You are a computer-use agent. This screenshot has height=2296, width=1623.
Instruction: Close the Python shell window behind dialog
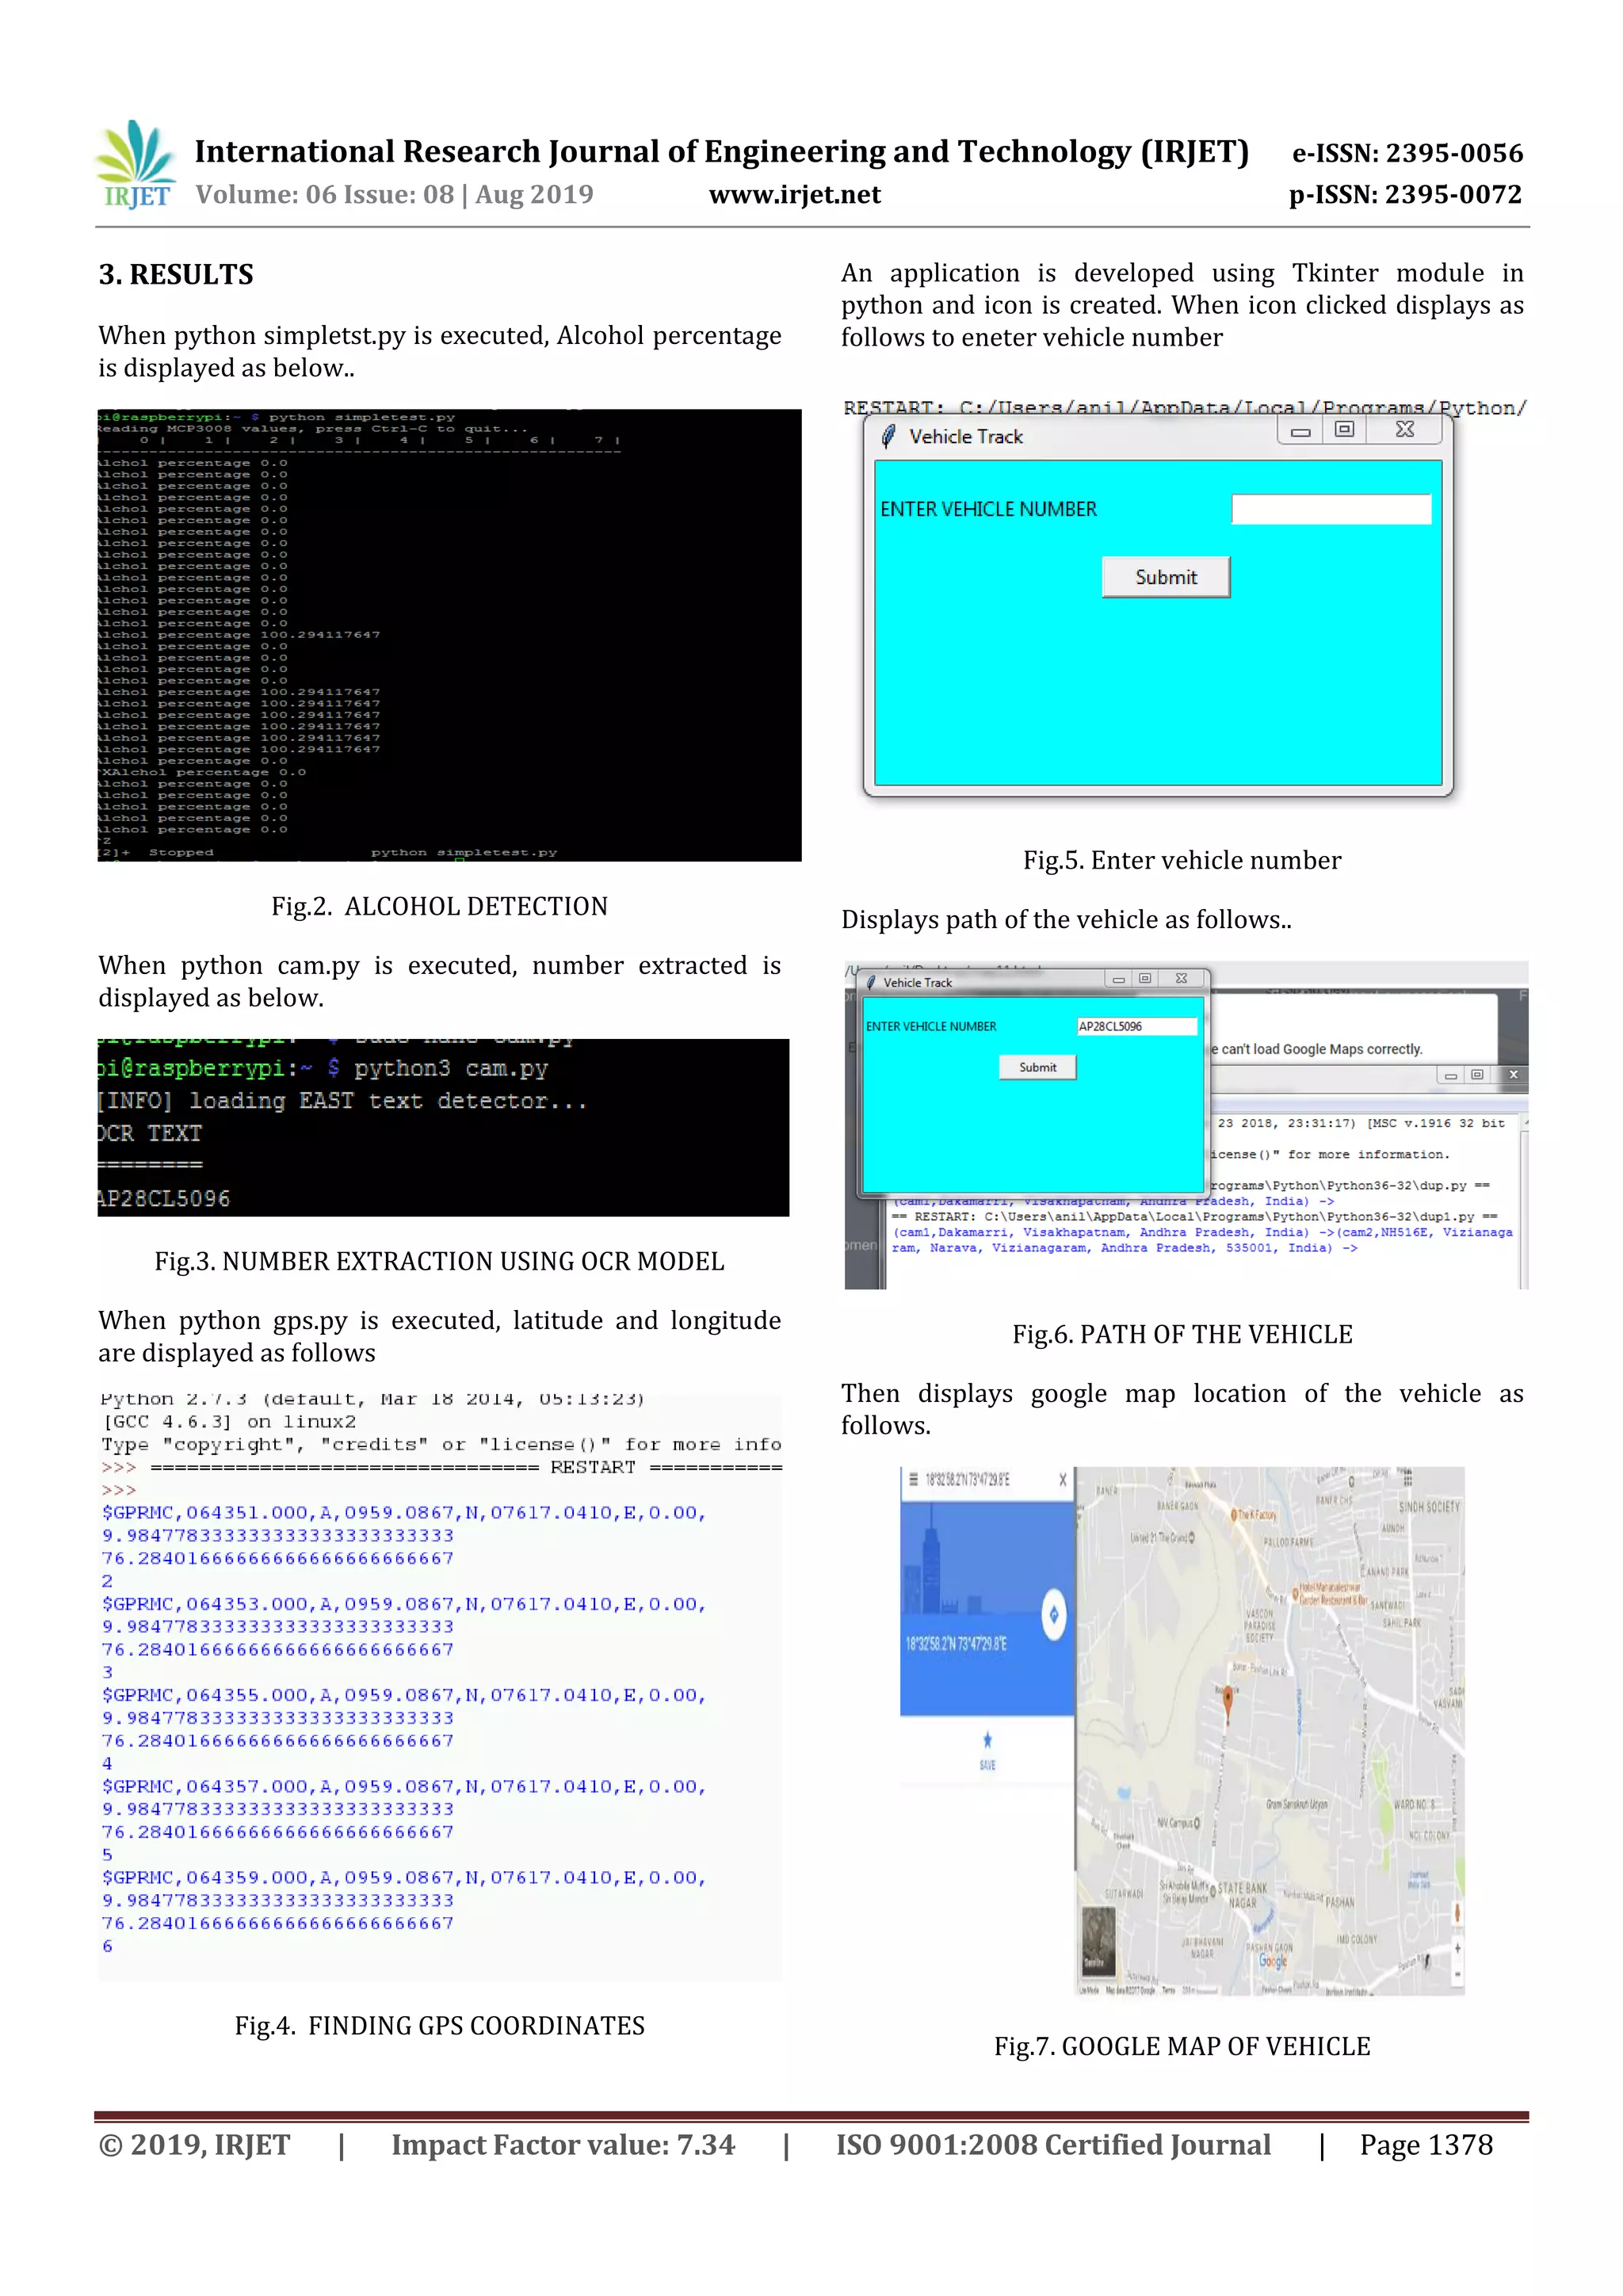click(x=1513, y=1074)
